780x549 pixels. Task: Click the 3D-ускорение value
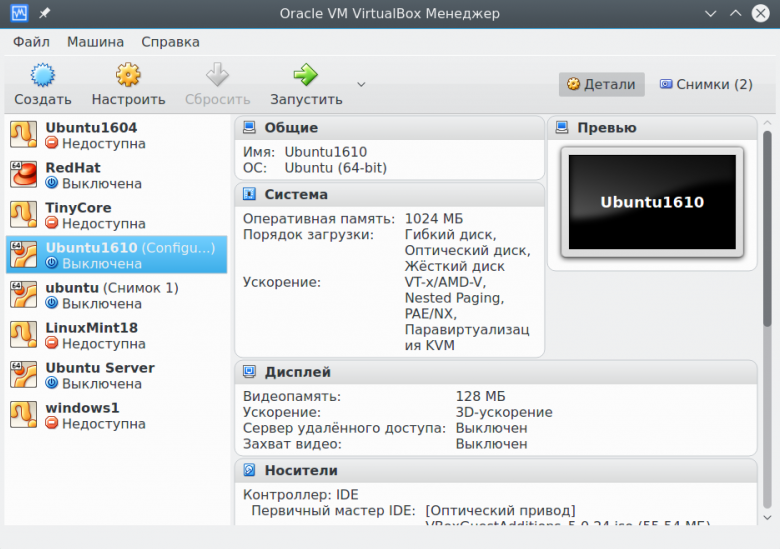[504, 412]
